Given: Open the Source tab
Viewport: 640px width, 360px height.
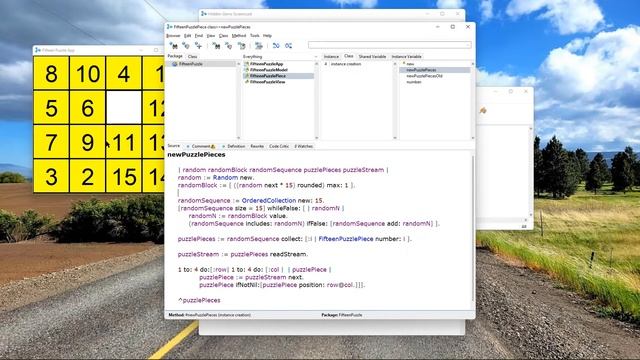Looking at the screenshot, I should [x=173, y=146].
